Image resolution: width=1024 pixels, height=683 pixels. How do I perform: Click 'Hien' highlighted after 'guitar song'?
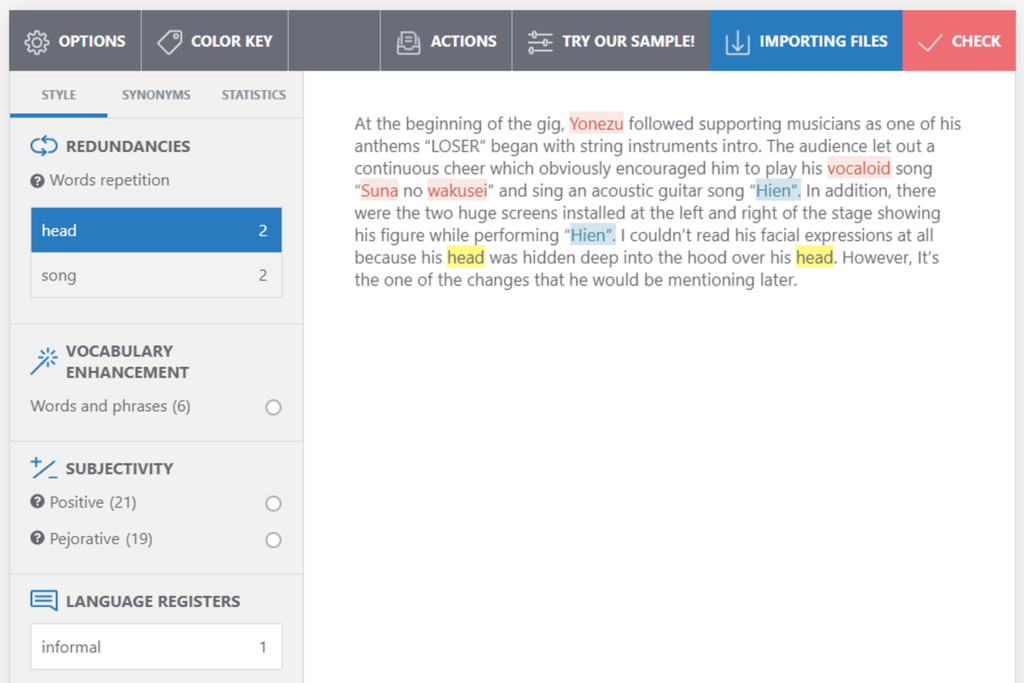point(777,191)
